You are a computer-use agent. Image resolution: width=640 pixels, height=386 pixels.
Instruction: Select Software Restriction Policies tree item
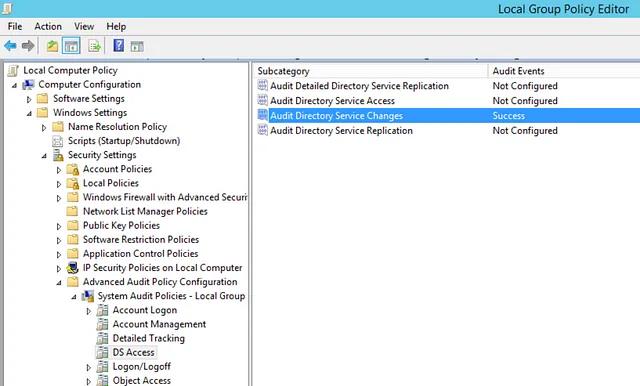click(x=141, y=240)
